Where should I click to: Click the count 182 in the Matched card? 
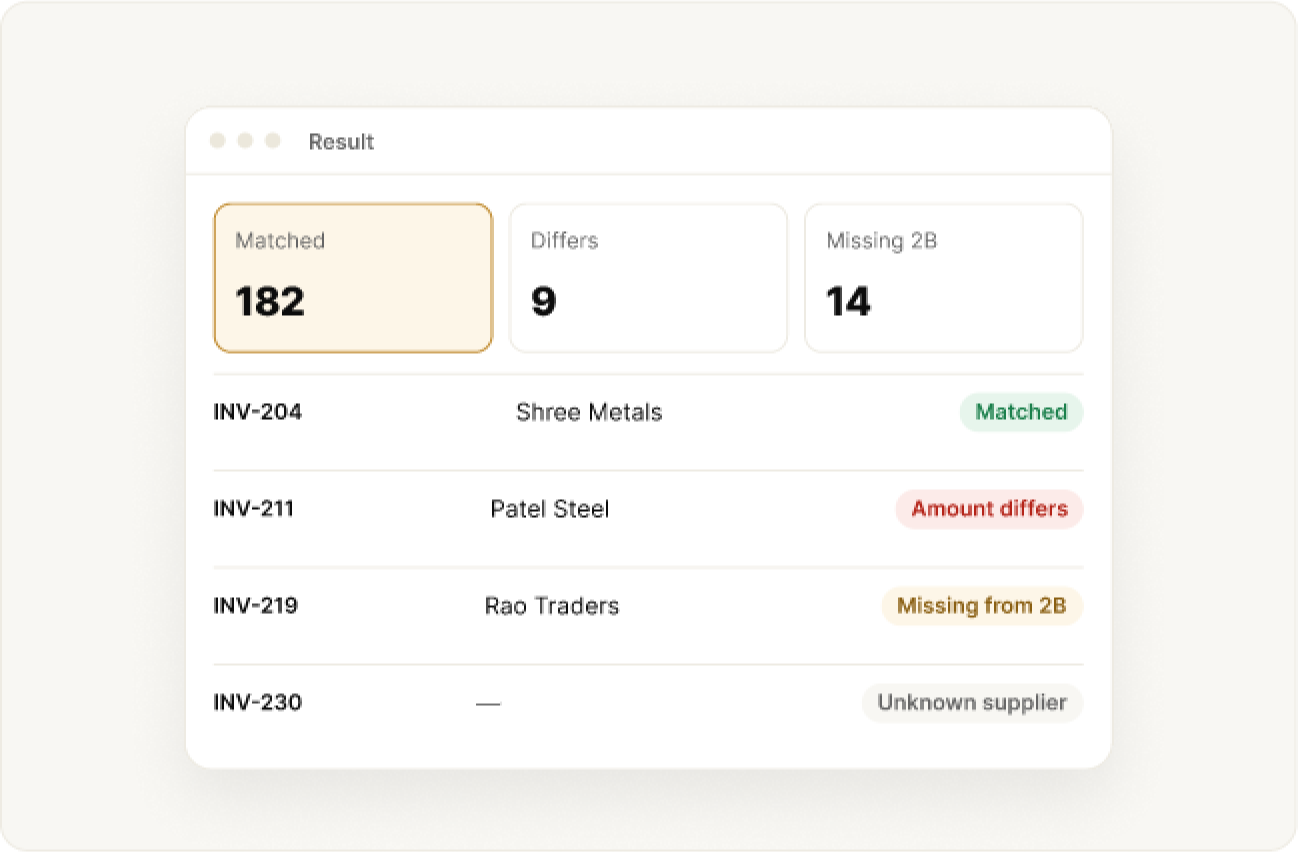click(x=270, y=301)
